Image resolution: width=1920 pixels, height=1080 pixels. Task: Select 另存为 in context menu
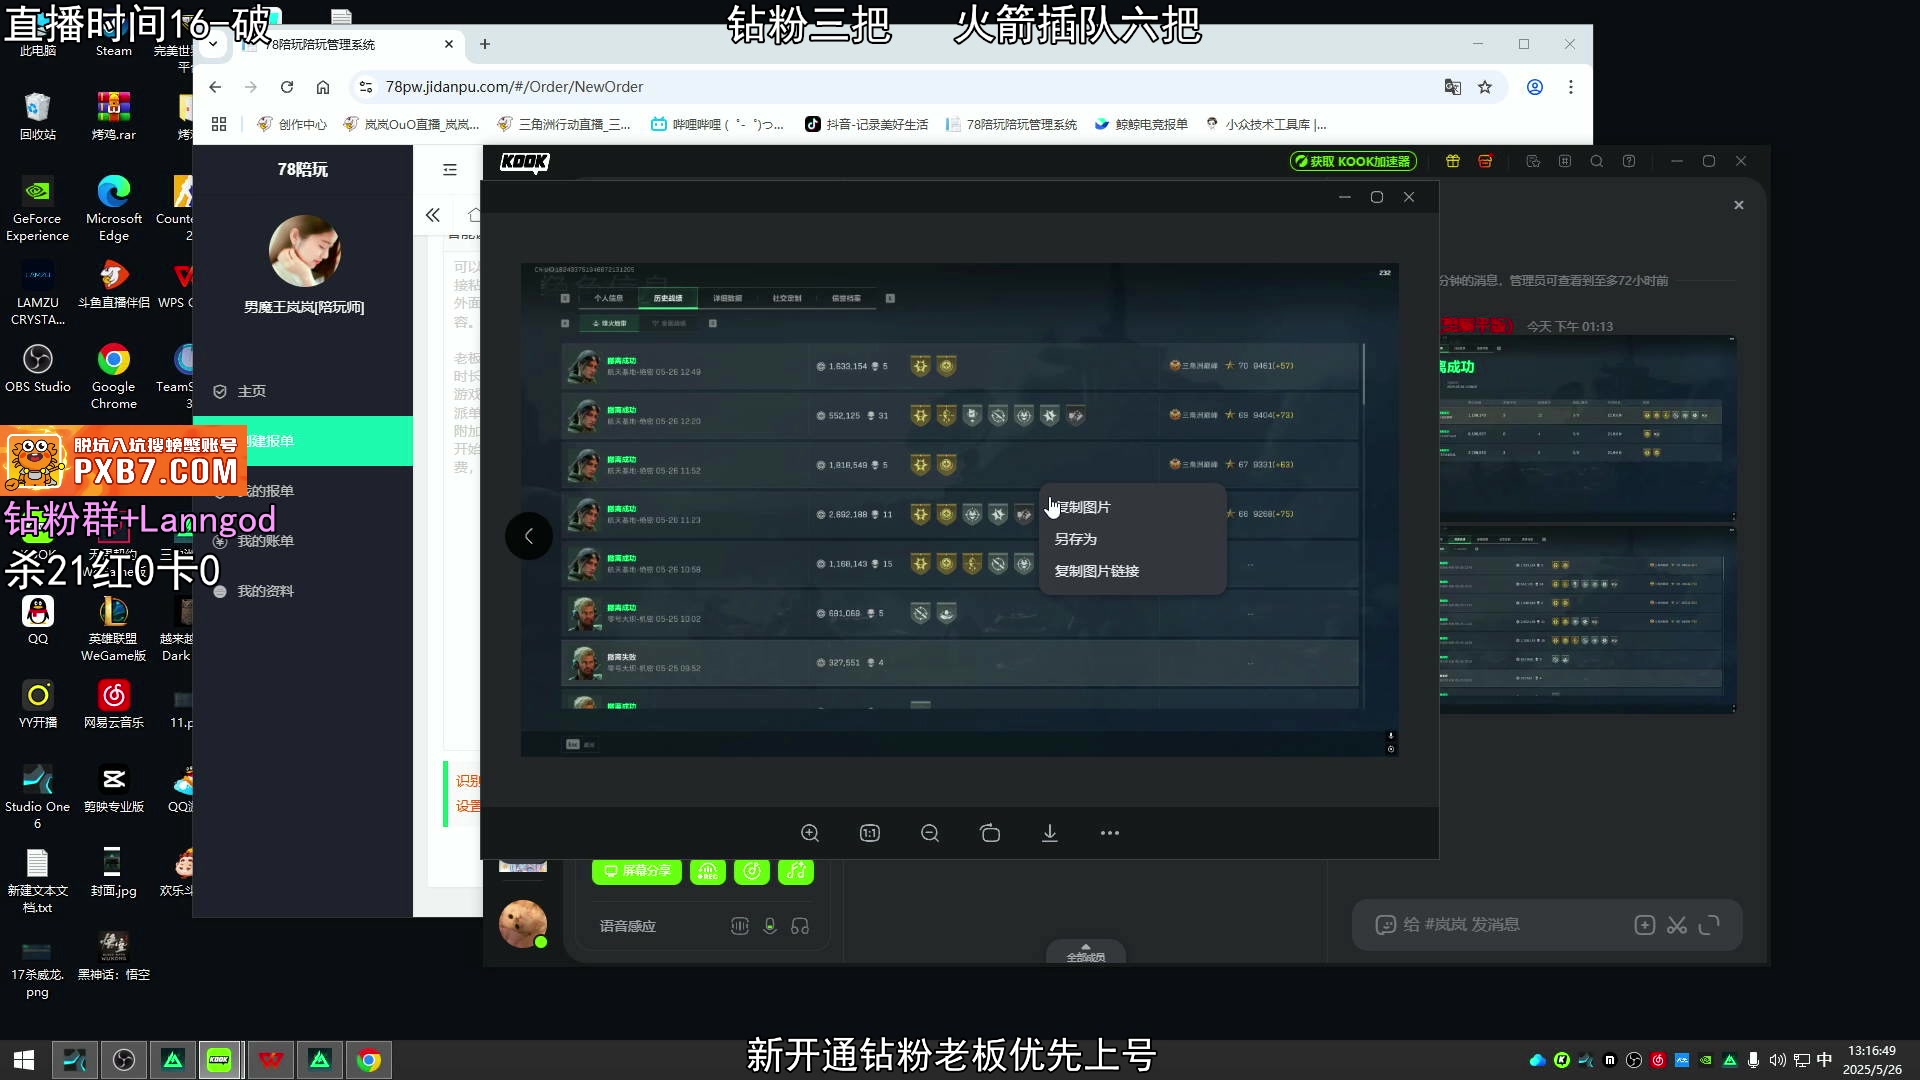(x=1076, y=539)
